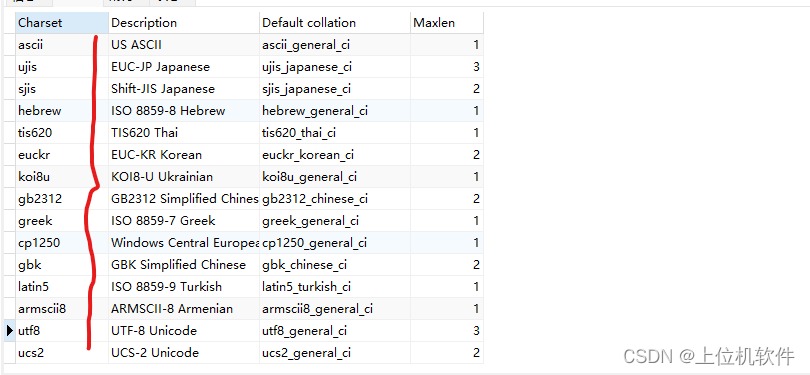Click the UTF-8 Unicode description
810x375 pixels.
point(184,331)
